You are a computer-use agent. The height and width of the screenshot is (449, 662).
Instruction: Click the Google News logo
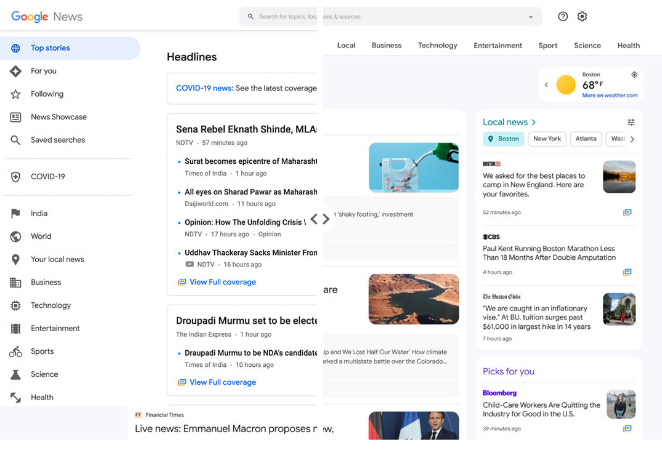pyautogui.click(x=46, y=16)
